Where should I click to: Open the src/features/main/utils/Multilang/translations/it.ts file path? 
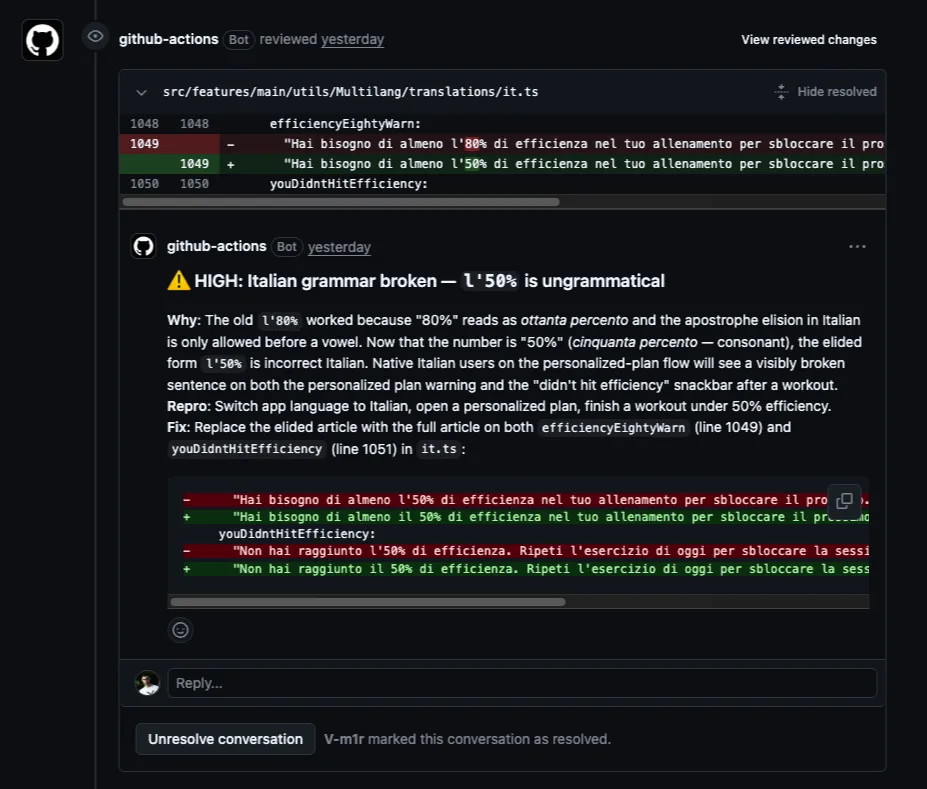(351, 92)
